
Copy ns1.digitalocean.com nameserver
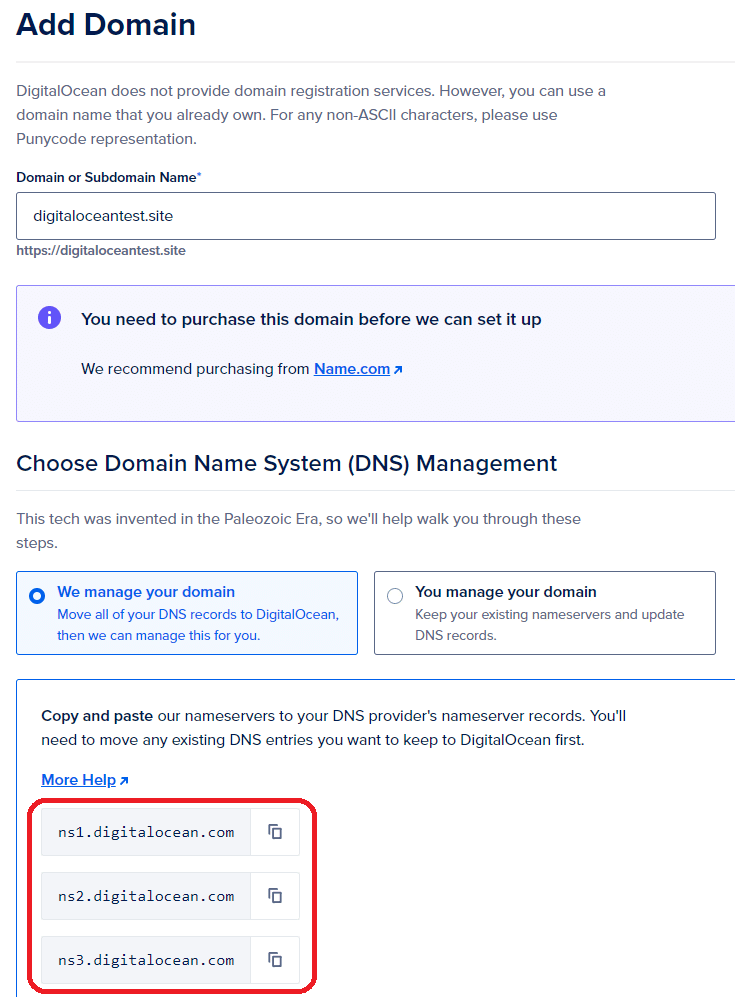275,832
